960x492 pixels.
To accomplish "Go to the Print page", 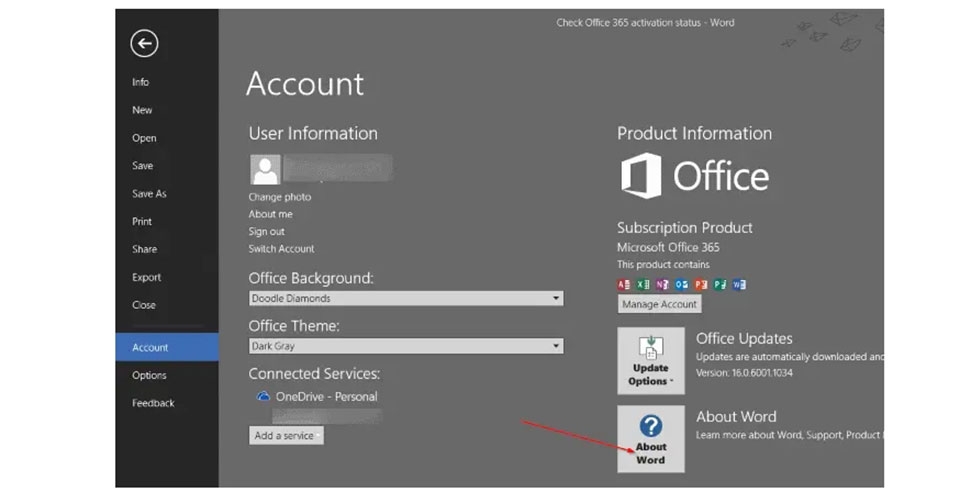I will [142, 222].
